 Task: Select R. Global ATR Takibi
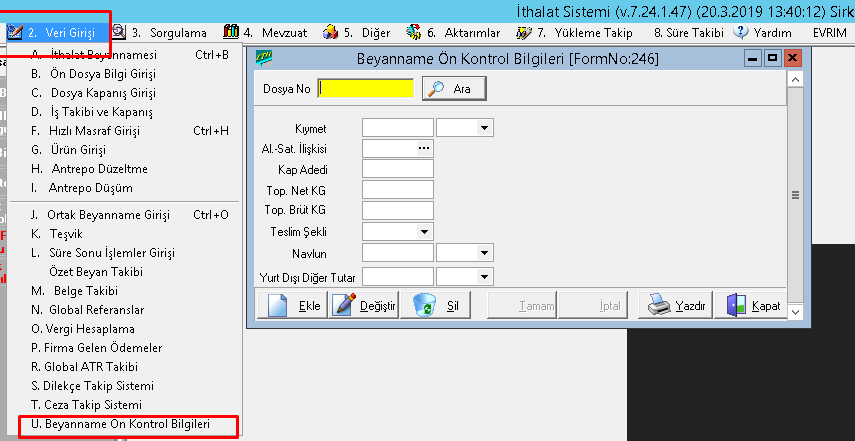click(125, 367)
